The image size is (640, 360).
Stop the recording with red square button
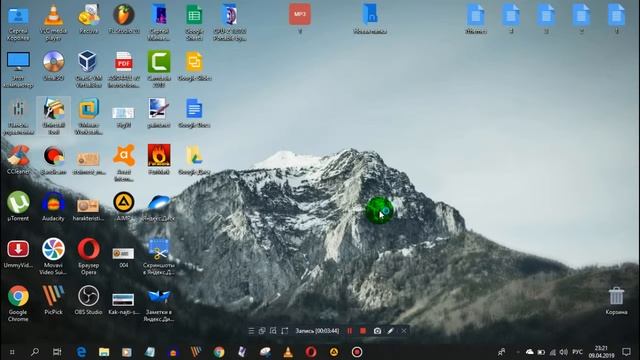[363, 331]
